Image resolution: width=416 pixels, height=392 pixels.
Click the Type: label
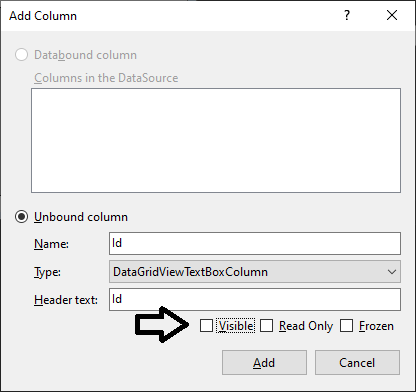47,272
